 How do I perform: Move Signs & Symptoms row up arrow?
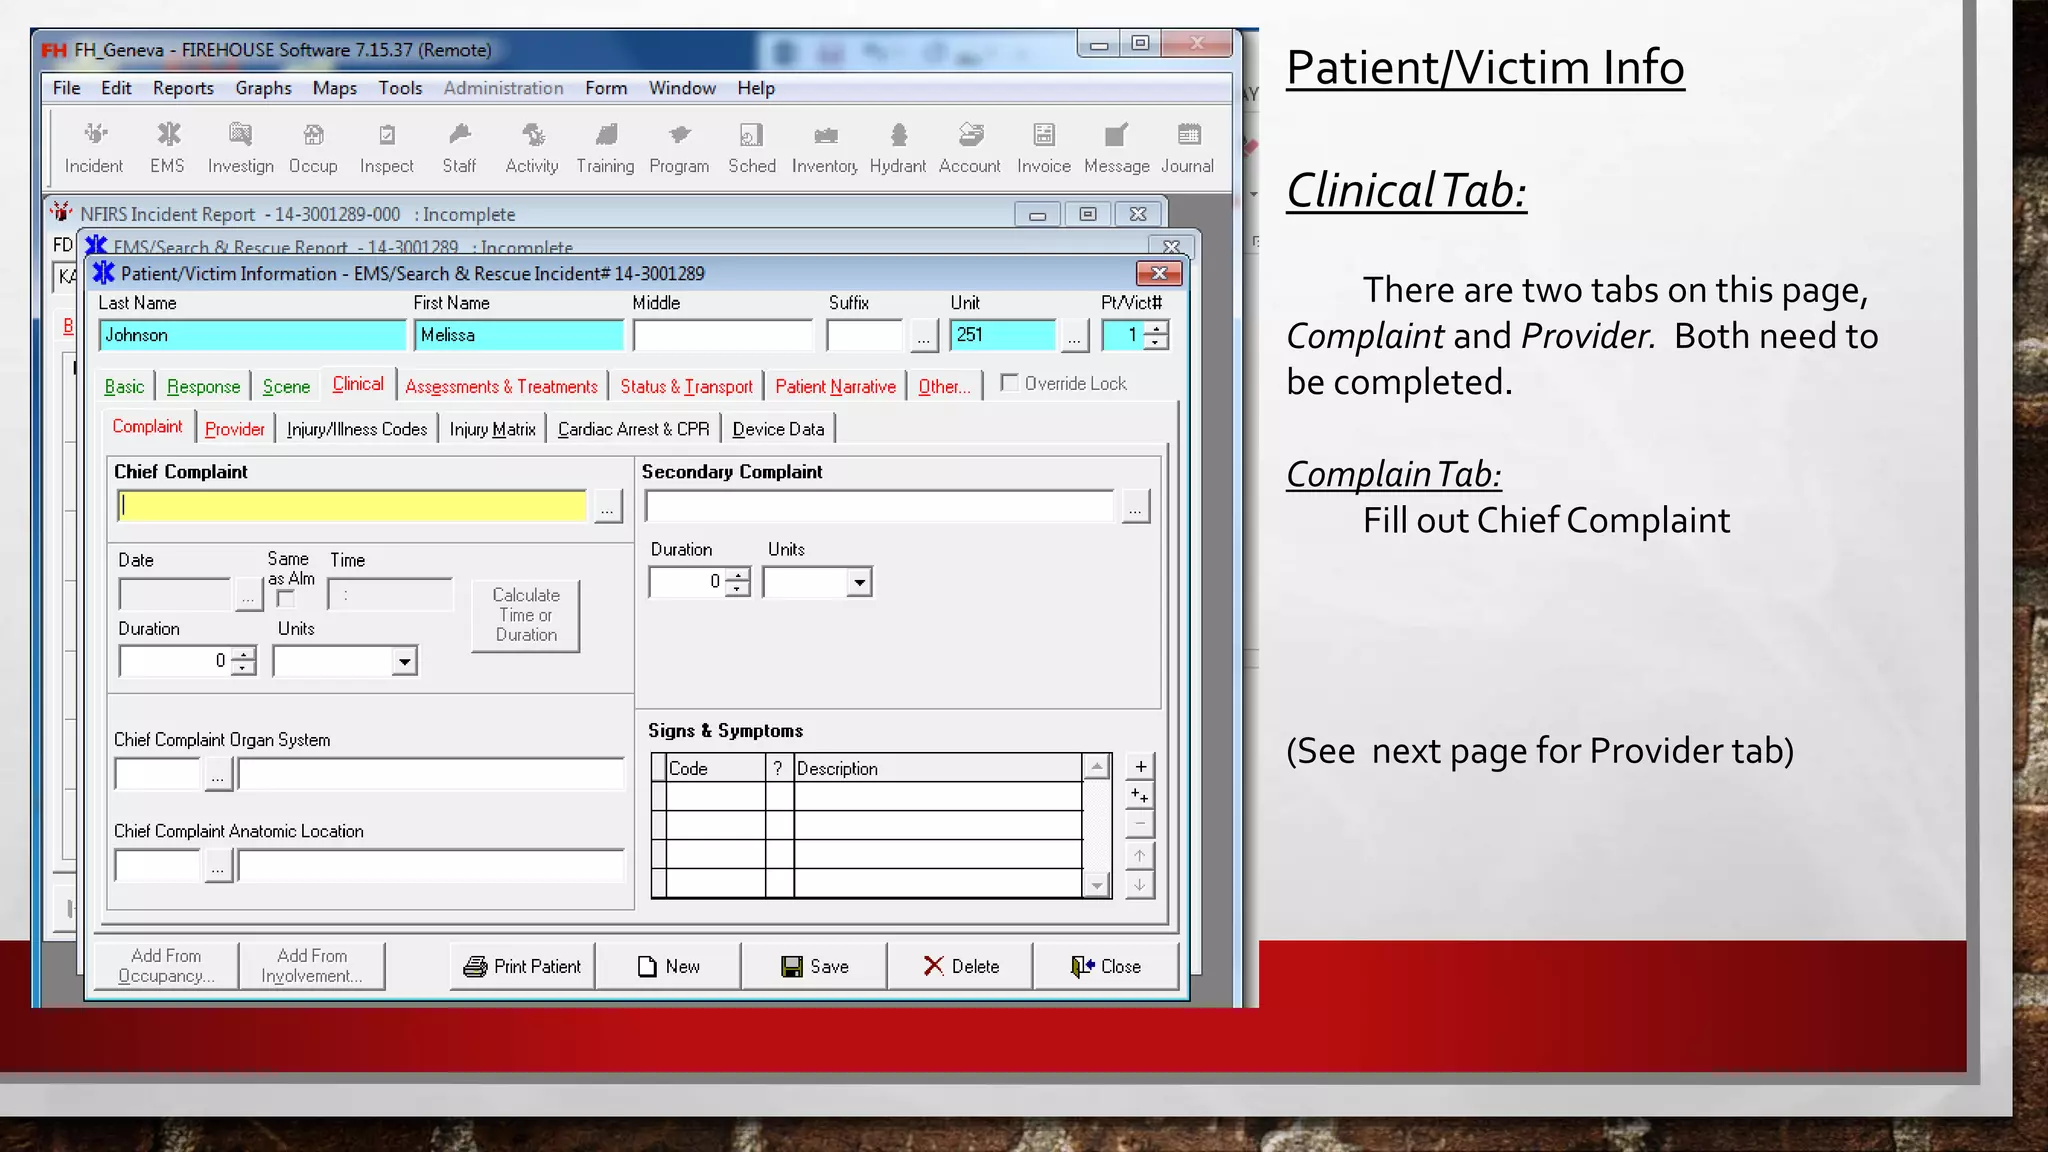pyautogui.click(x=1140, y=856)
